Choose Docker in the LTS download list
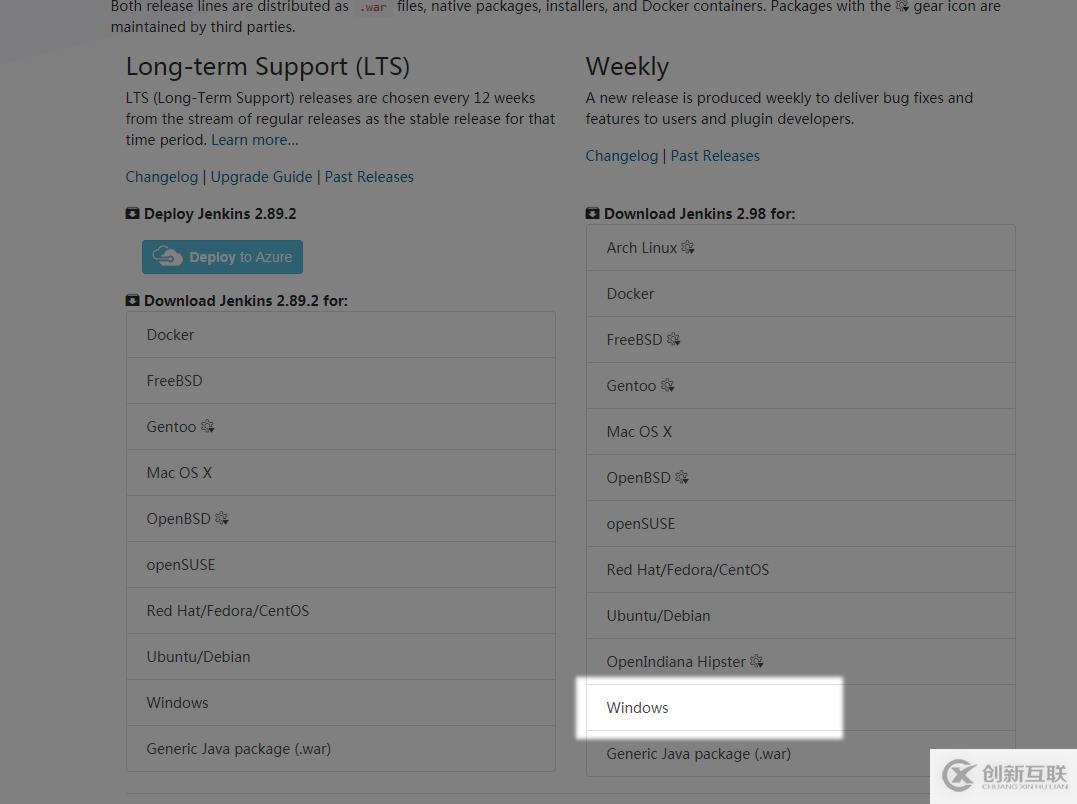1077x804 pixels. 170,335
